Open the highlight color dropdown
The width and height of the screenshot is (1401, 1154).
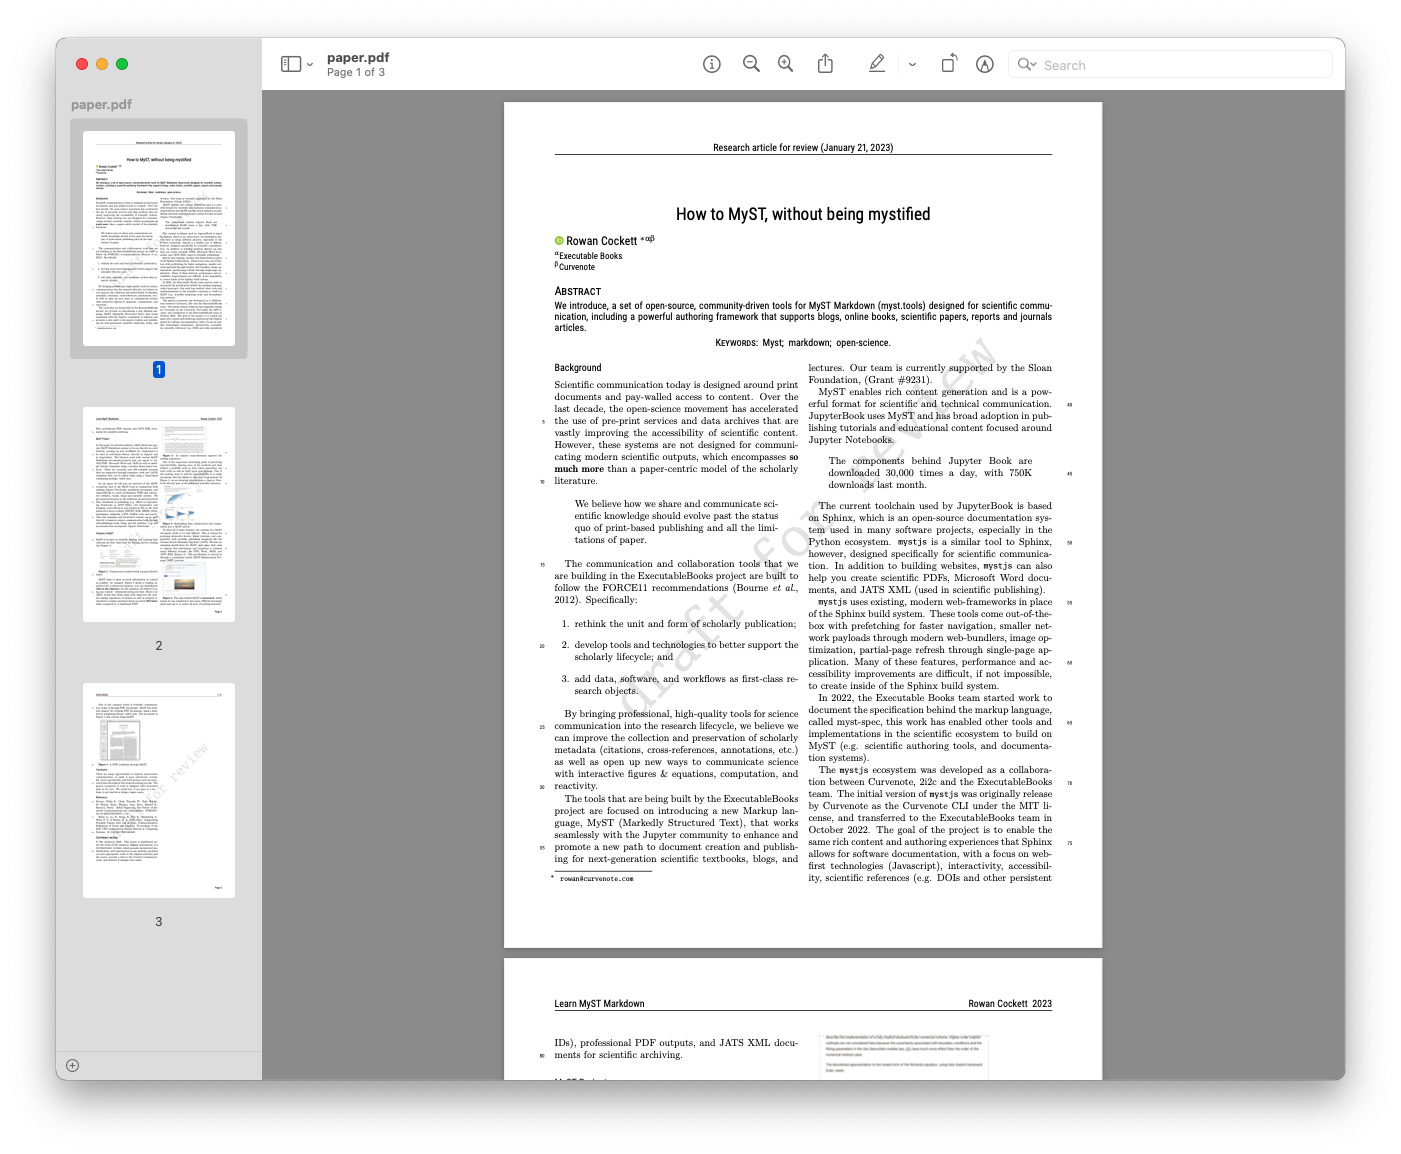coord(913,63)
